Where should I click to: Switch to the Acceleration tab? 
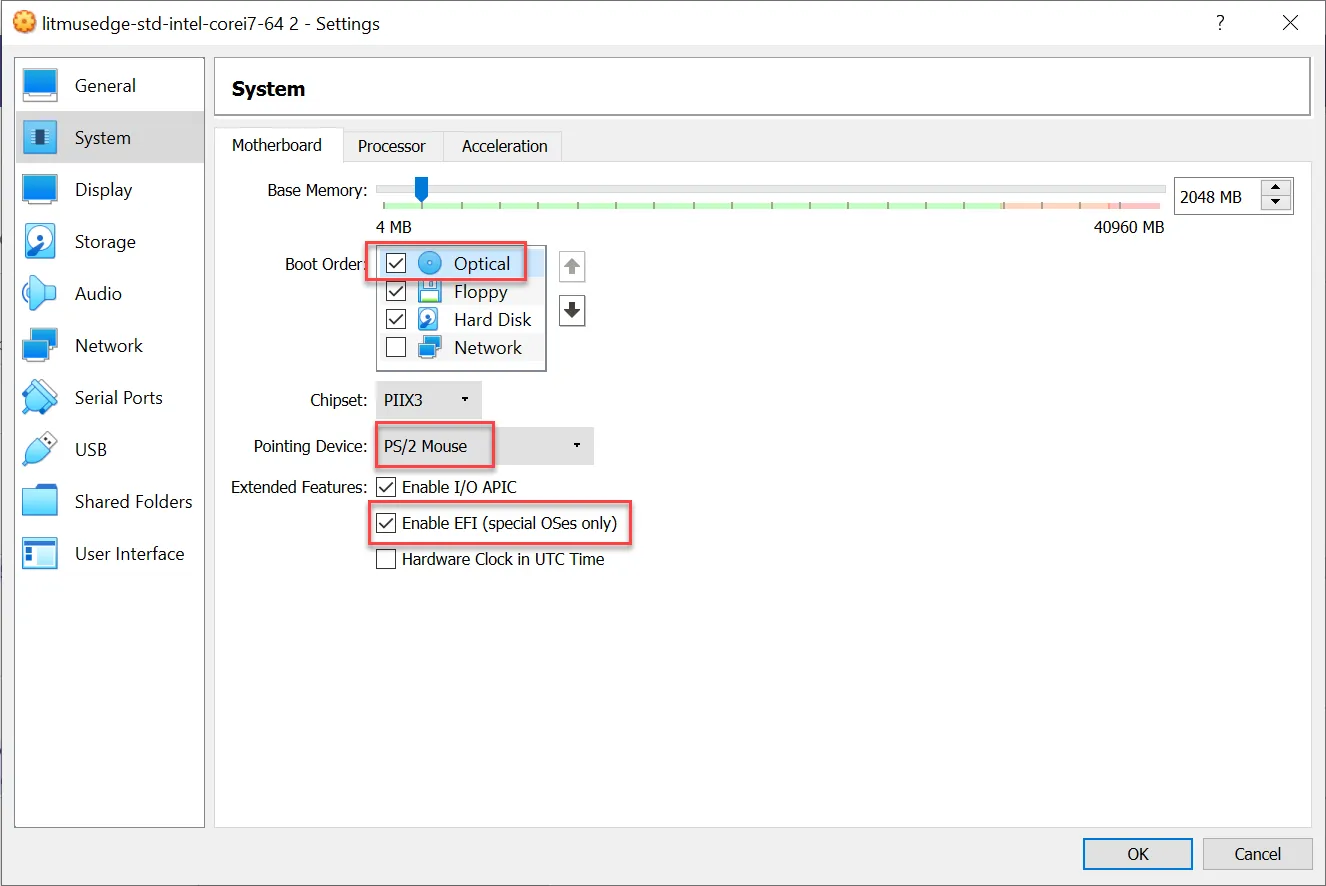[x=505, y=146]
